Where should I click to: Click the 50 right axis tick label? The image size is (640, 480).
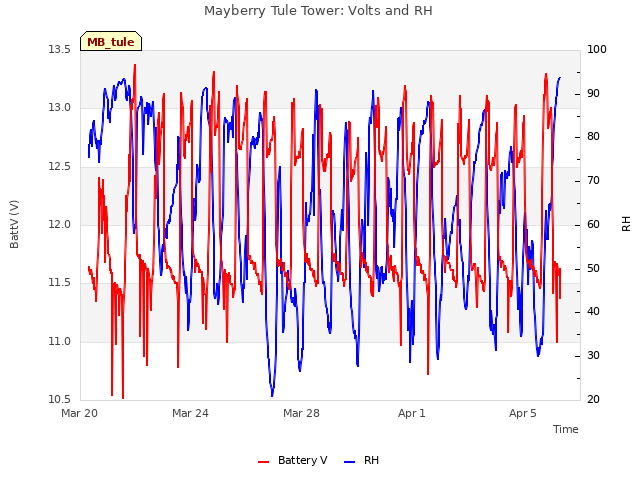pos(593,269)
